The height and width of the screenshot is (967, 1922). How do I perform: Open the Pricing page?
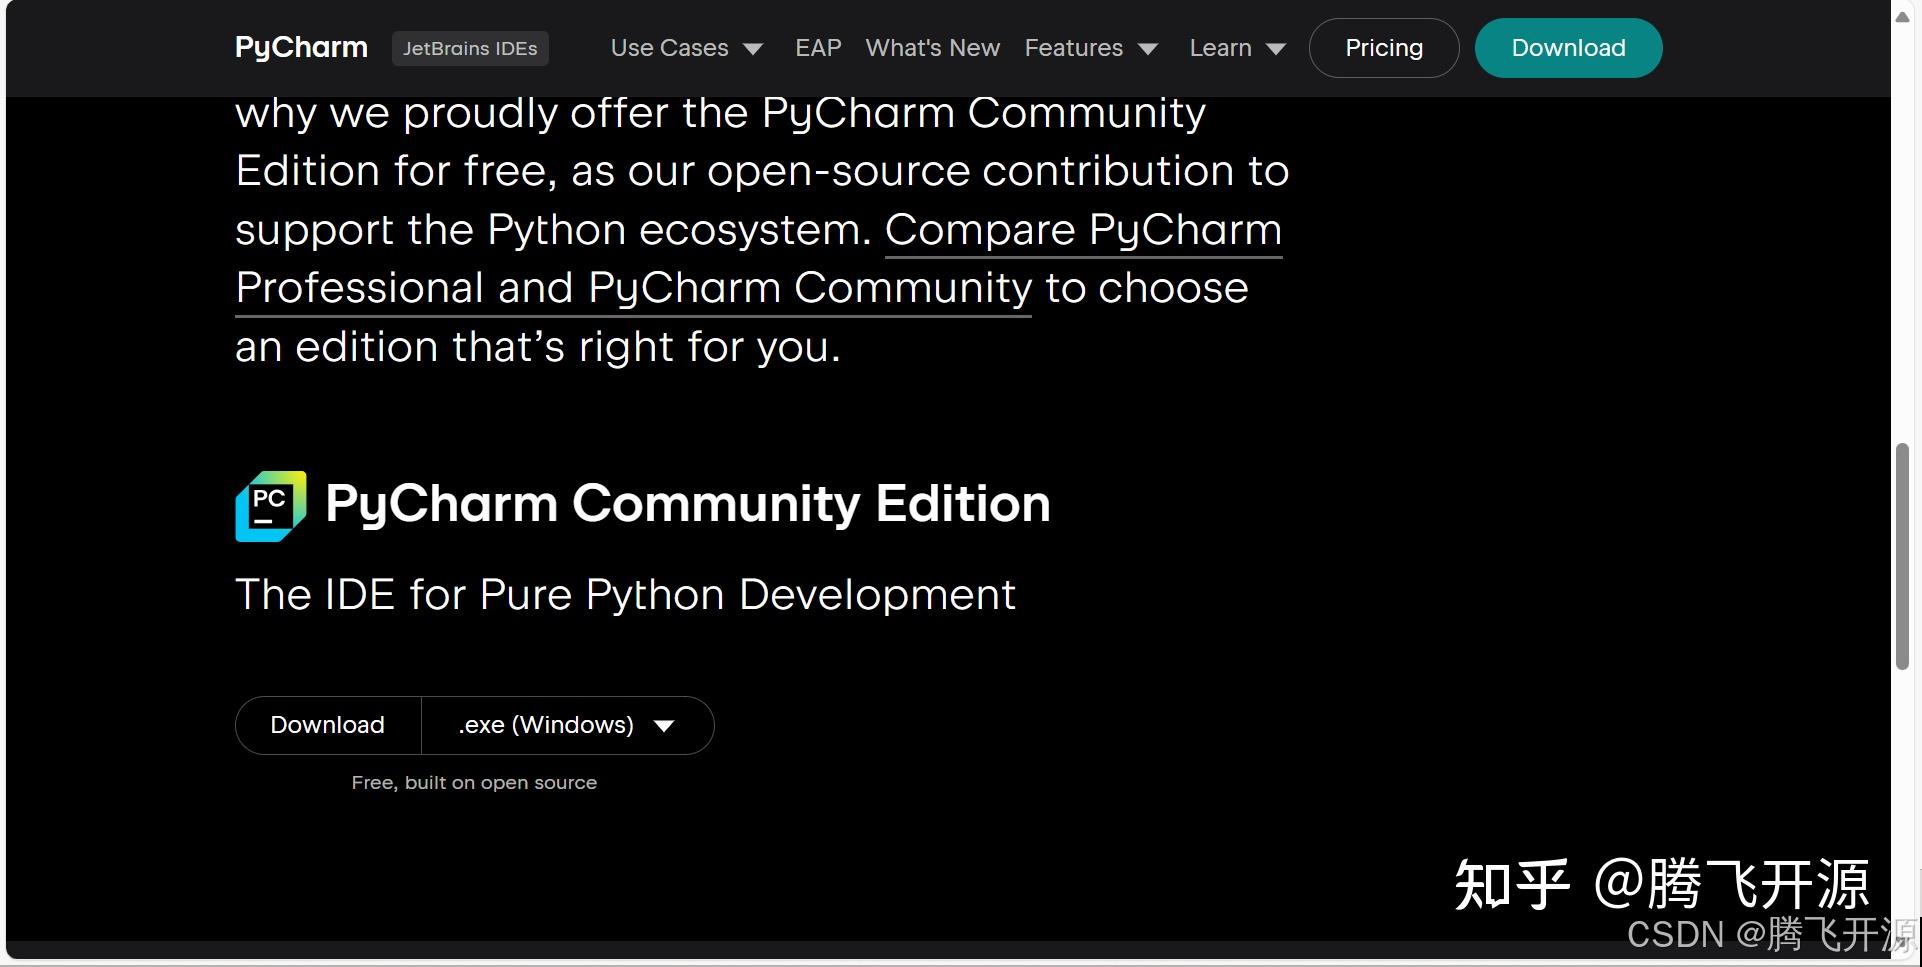[x=1384, y=48]
